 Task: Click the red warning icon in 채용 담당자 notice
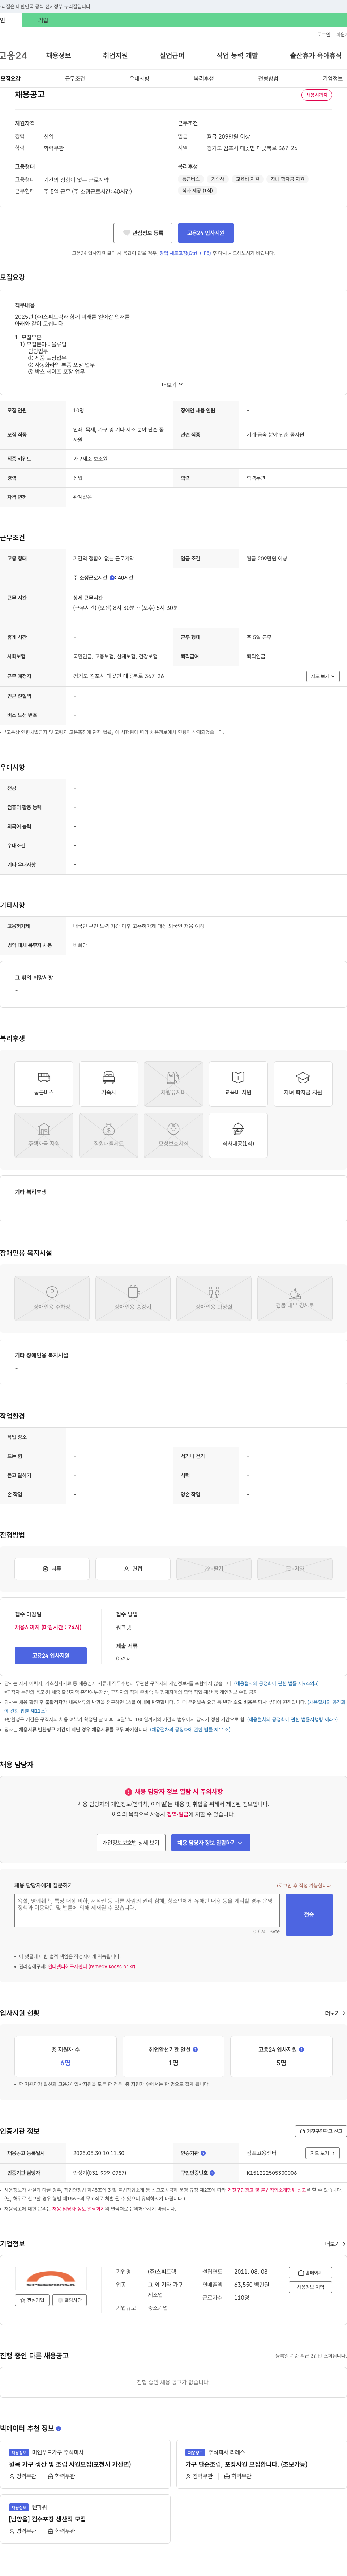129,1792
